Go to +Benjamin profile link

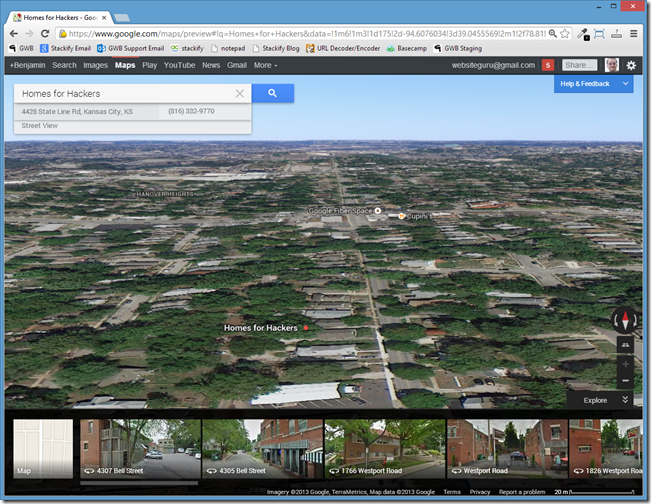tap(27, 65)
